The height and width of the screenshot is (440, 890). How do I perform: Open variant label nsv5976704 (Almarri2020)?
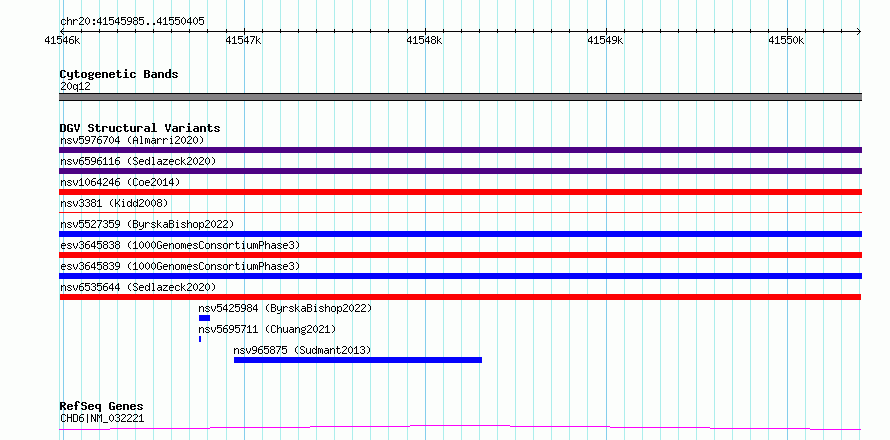click(x=132, y=140)
